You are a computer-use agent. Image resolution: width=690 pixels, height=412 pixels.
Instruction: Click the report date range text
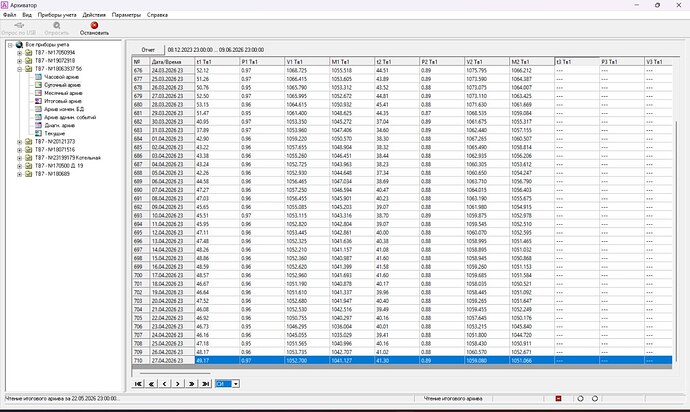(x=216, y=50)
